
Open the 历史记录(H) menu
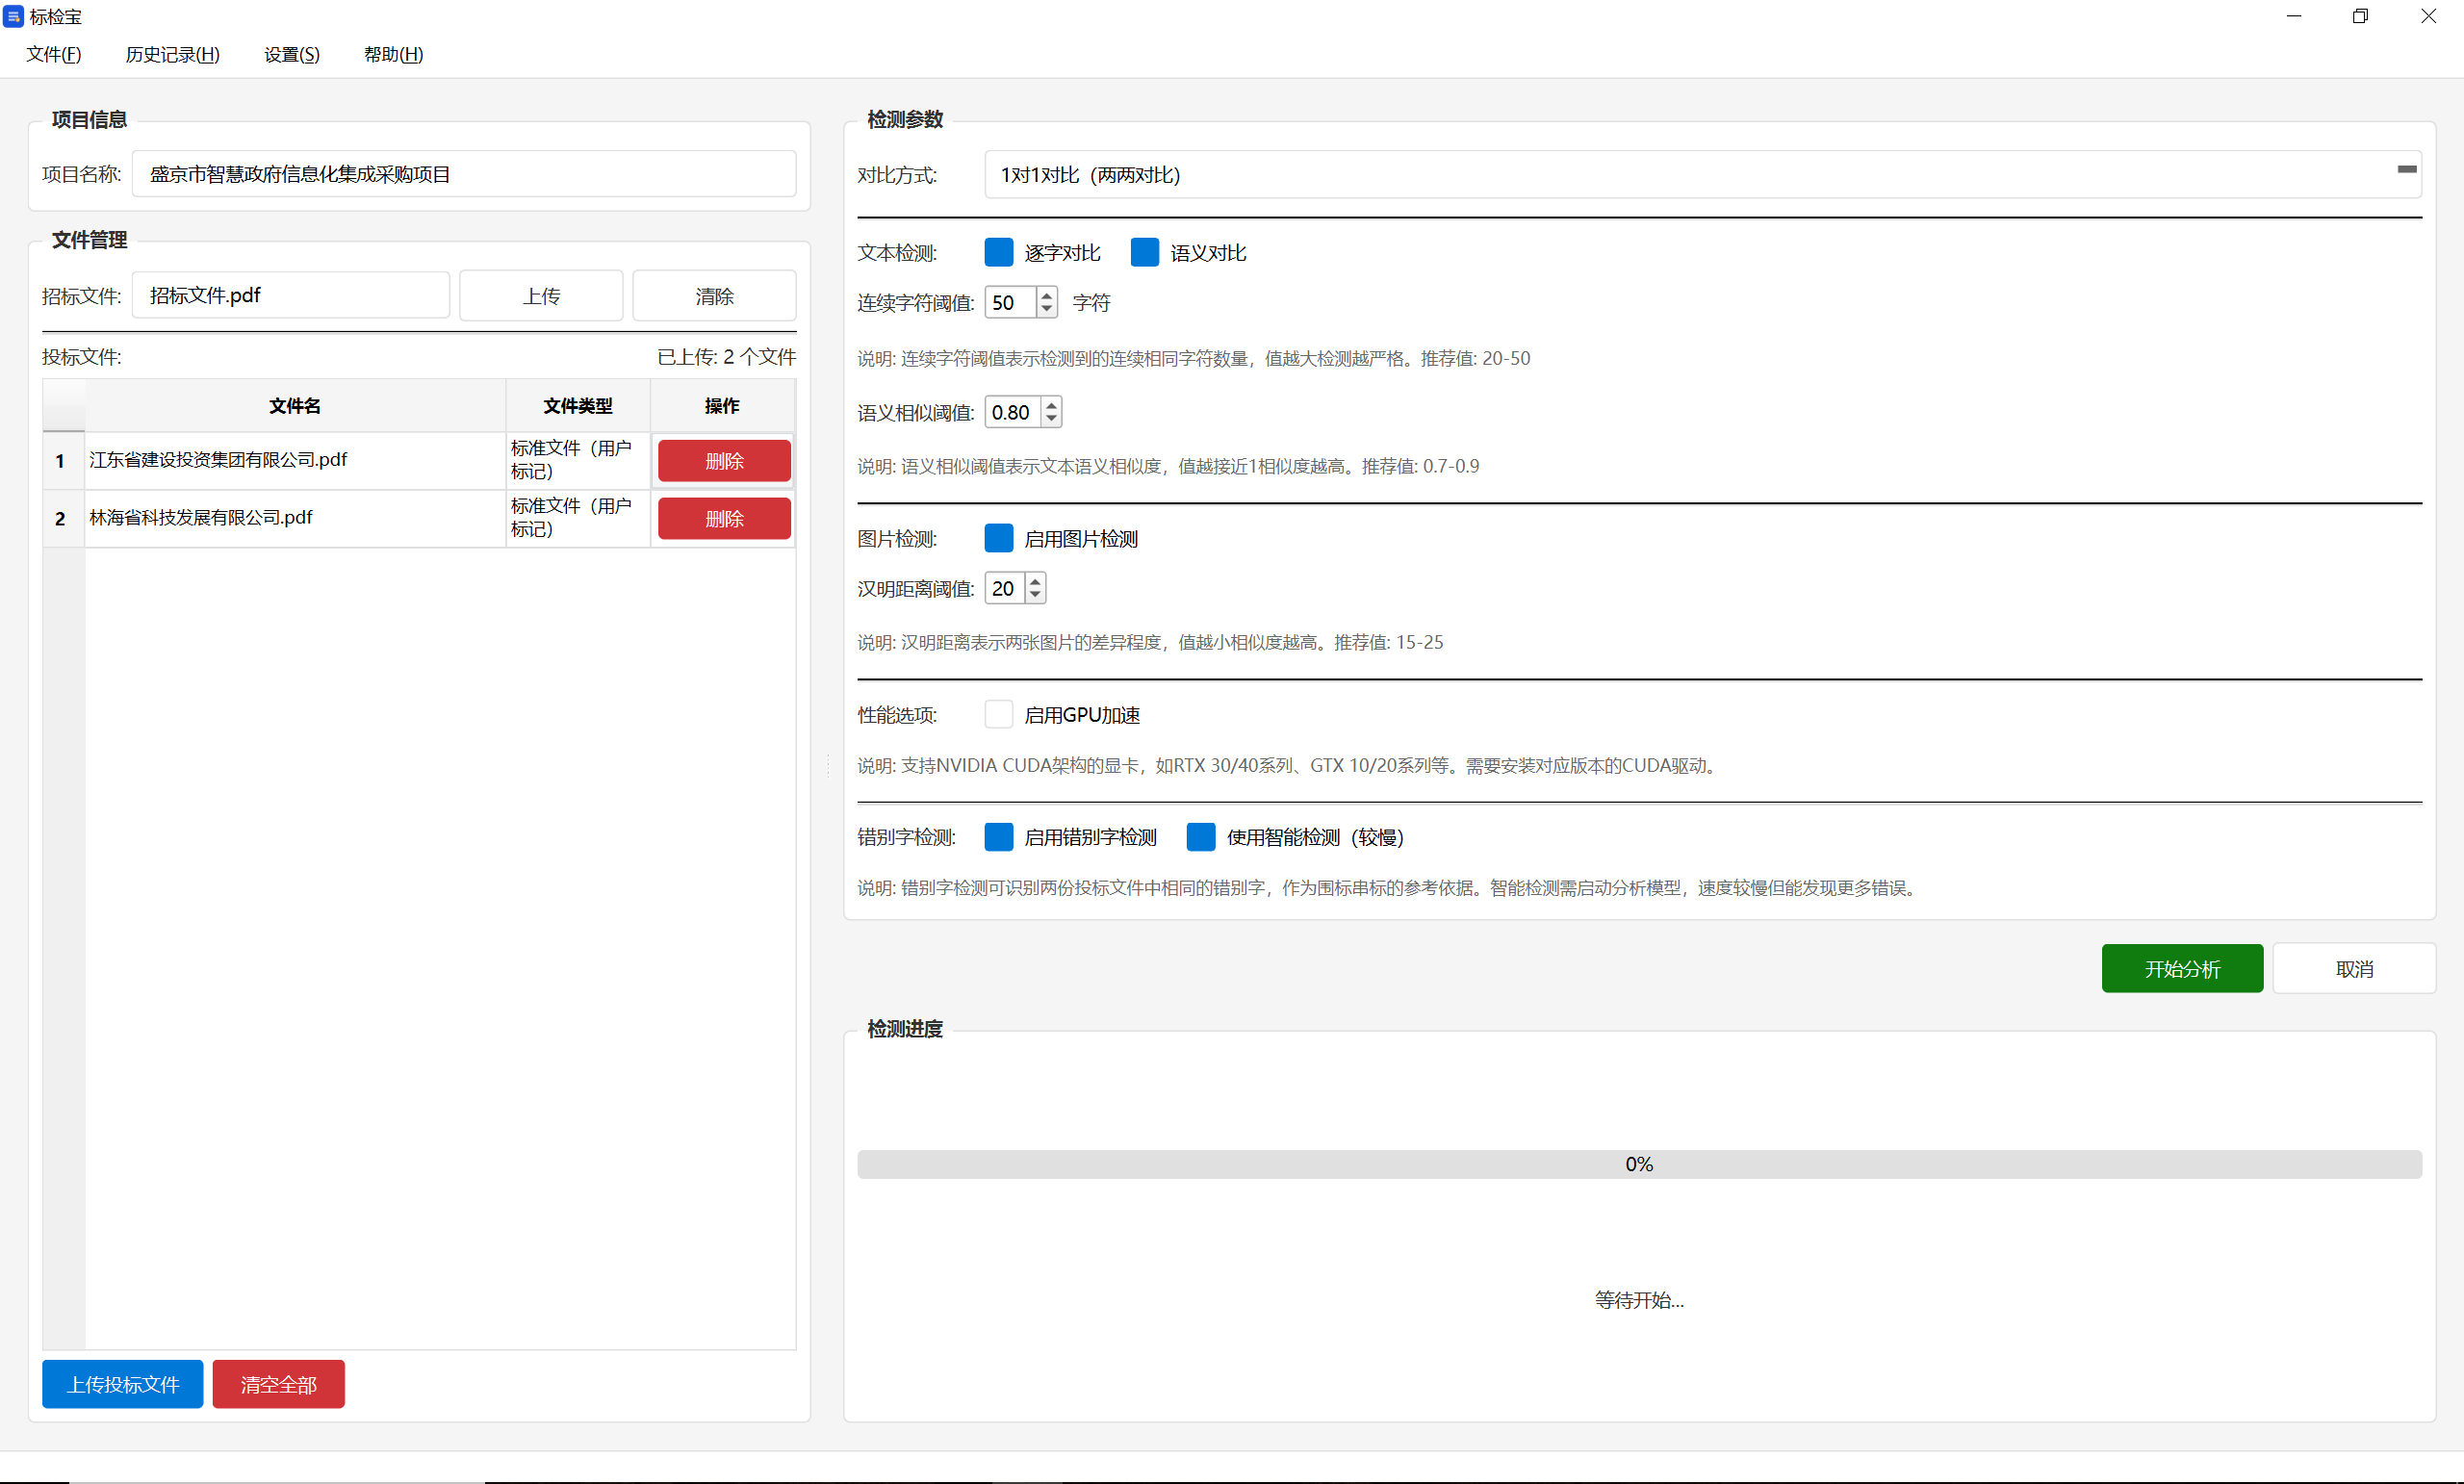[x=172, y=55]
